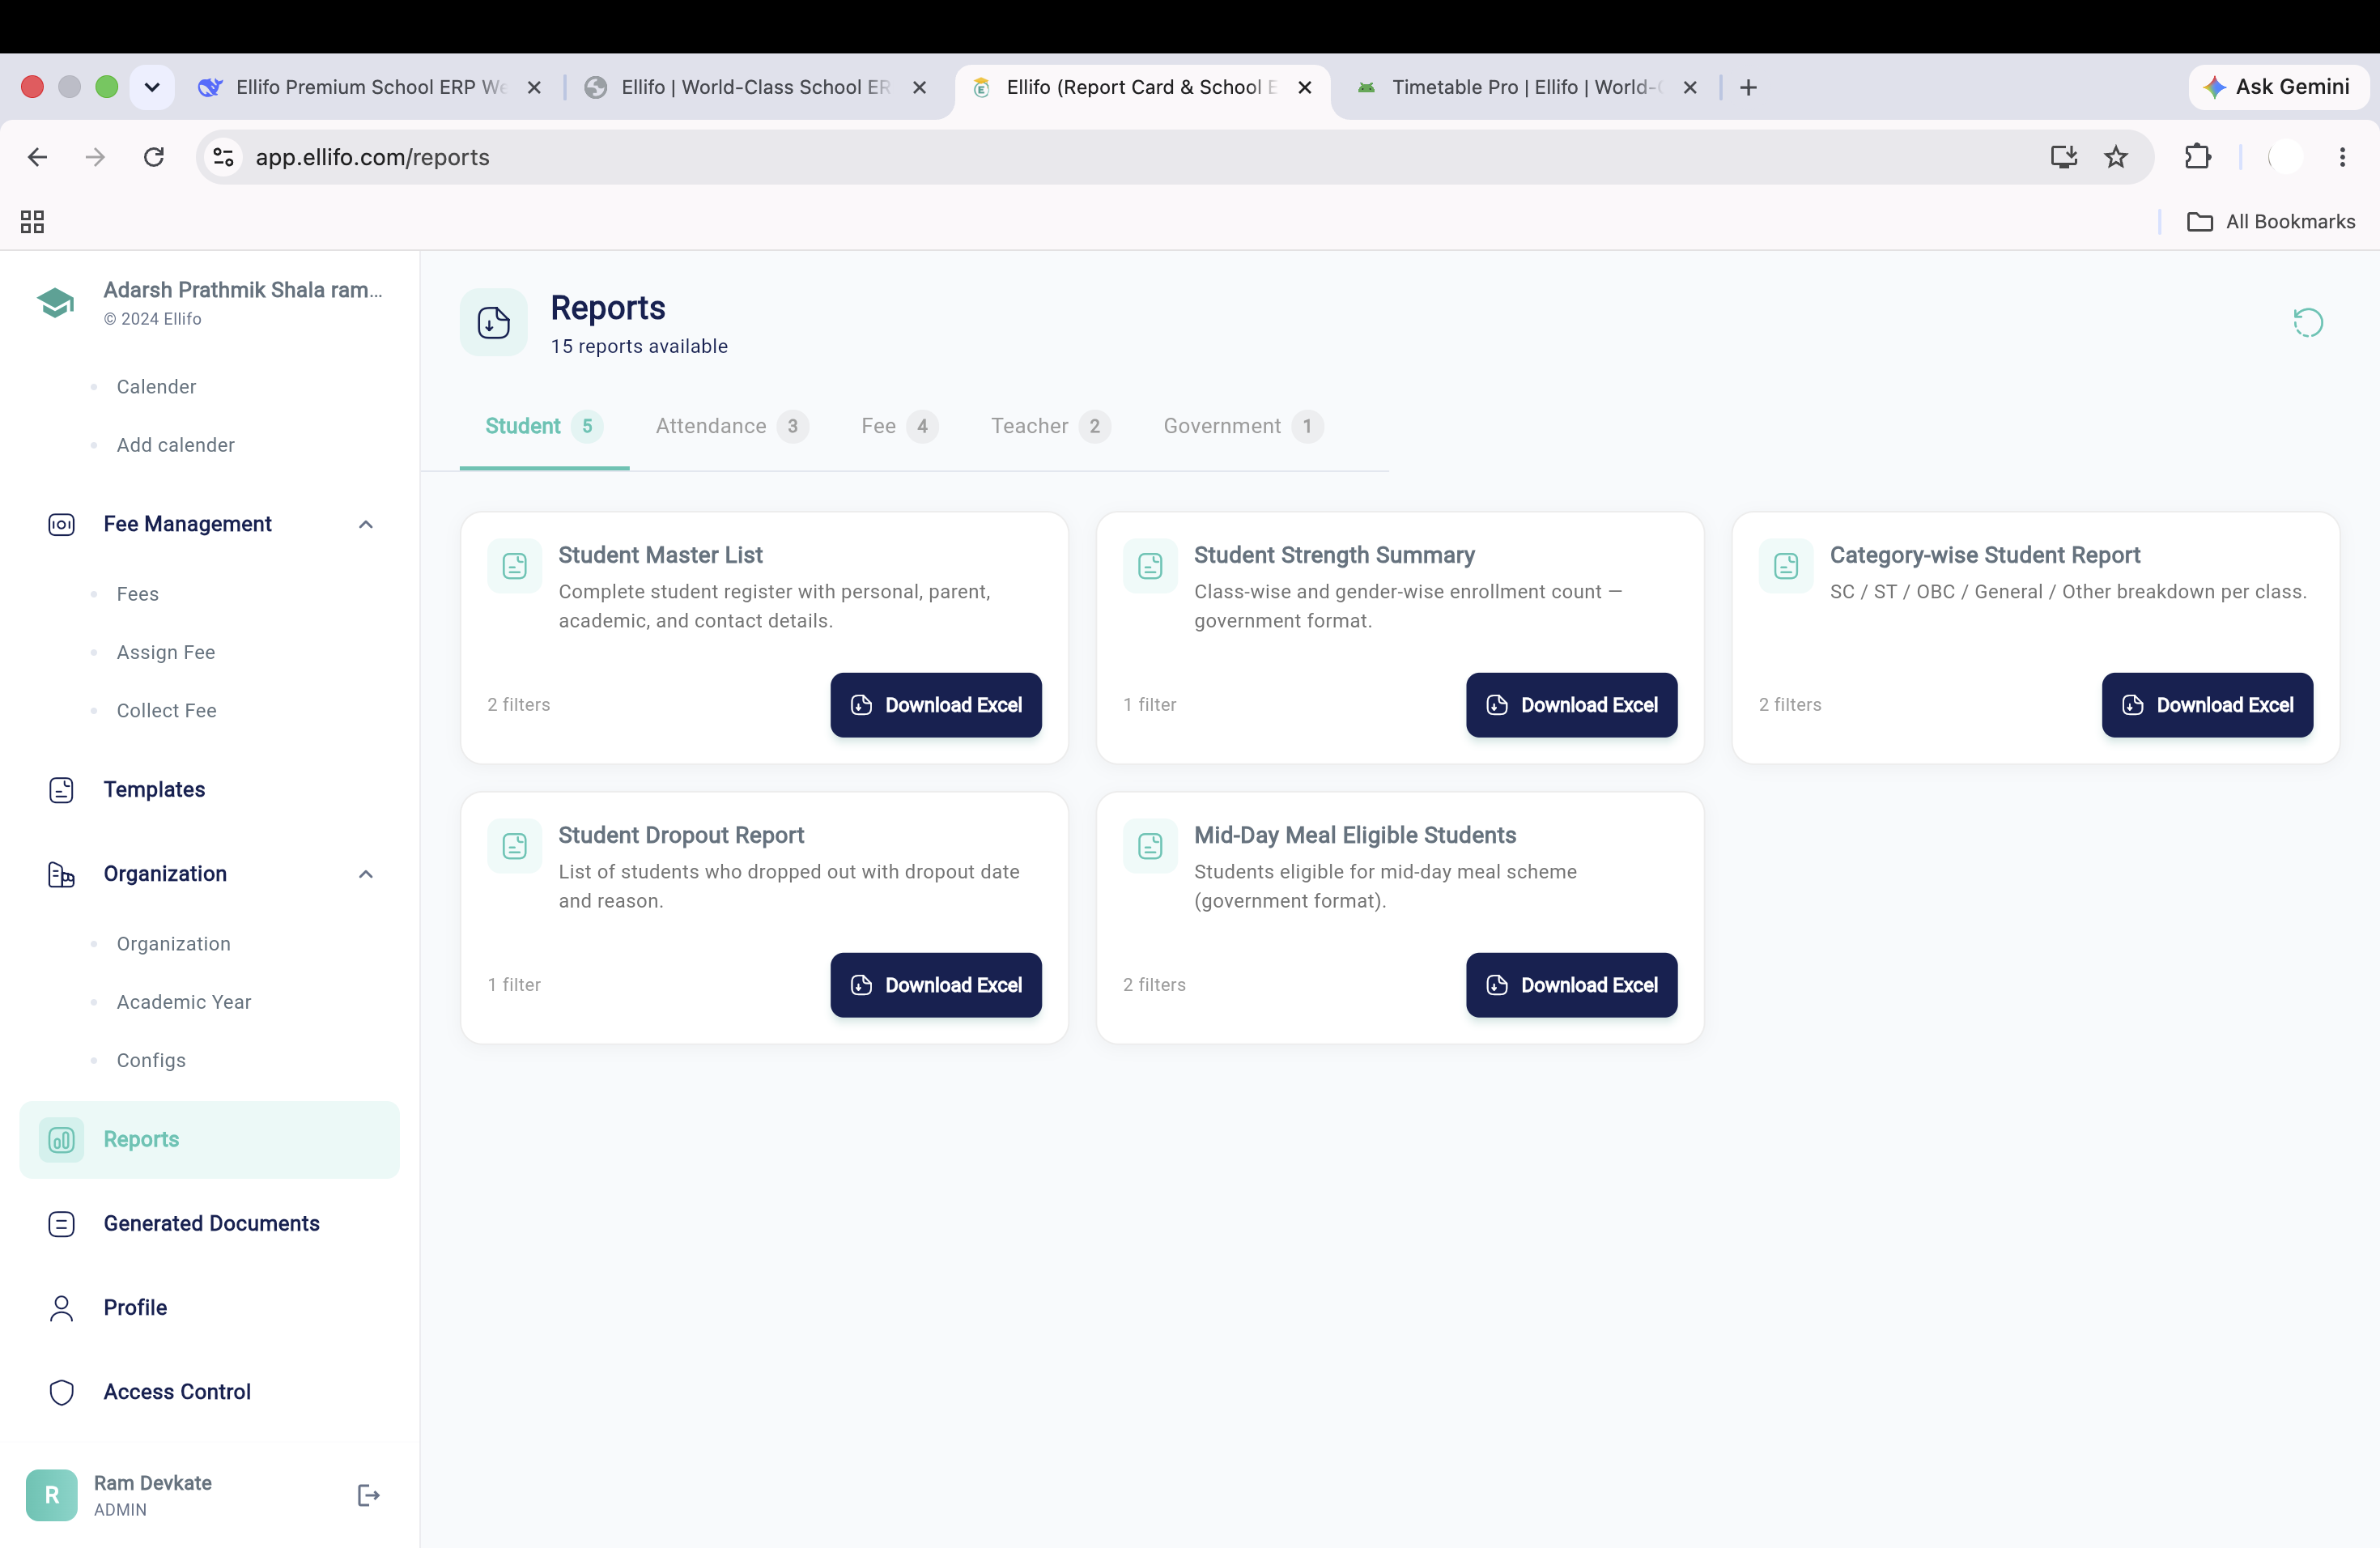Switch to the Student reports tab
This screenshot has height=1548, width=2380.
coord(544,426)
